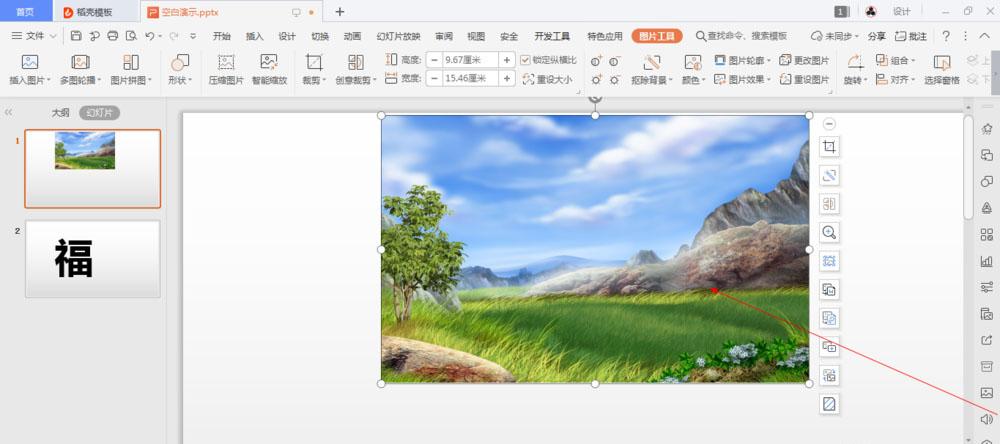Click the command search box (查找命令)
1000x444 pixels.
(742, 36)
